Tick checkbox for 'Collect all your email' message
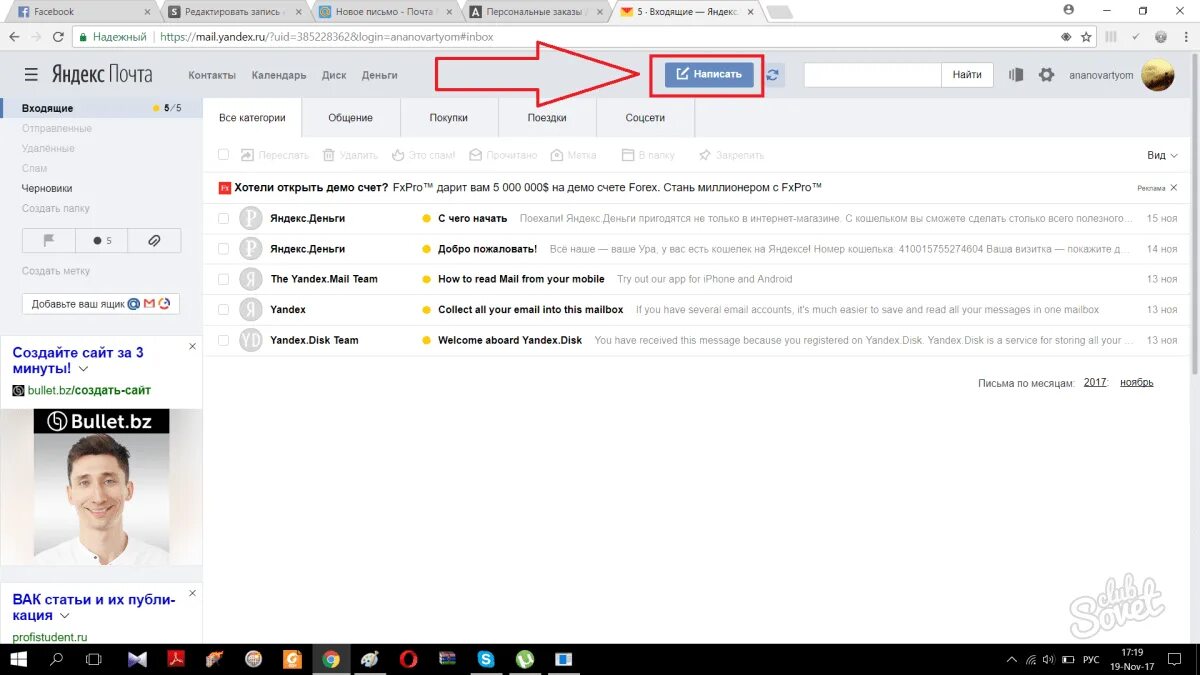 (224, 310)
